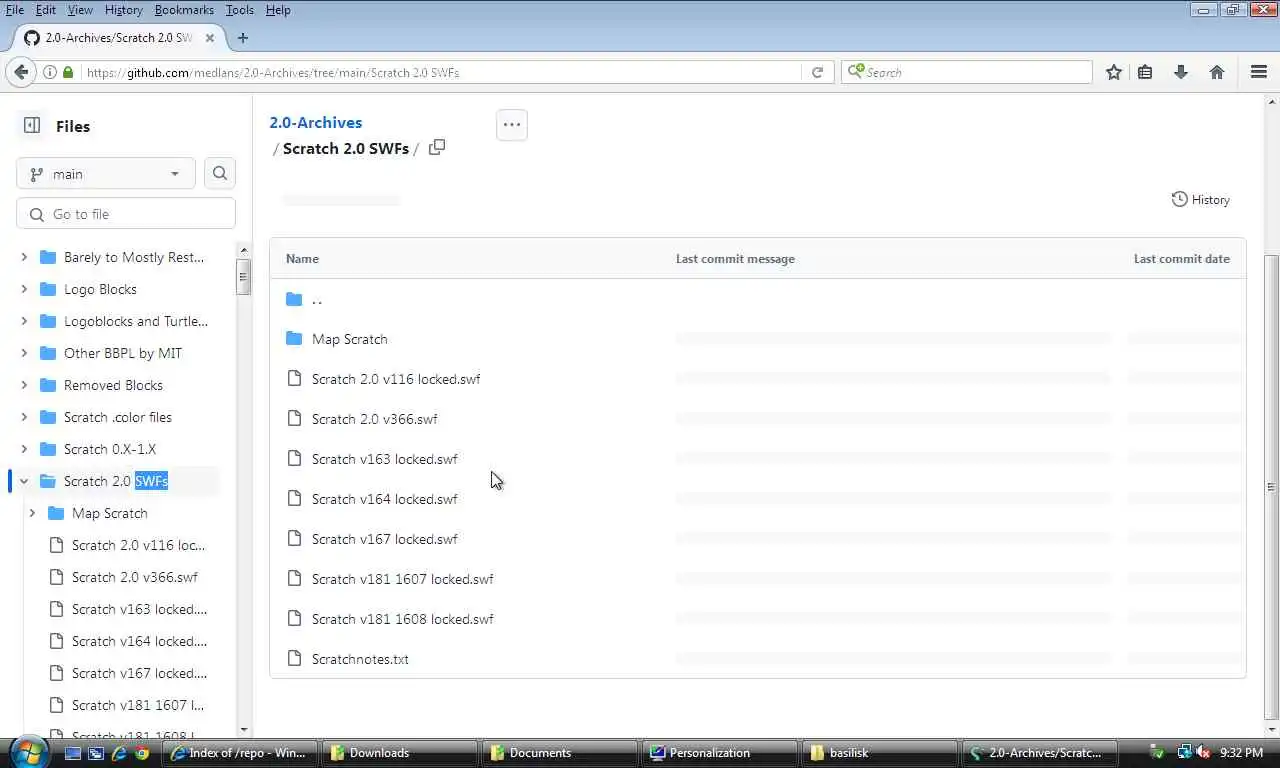Screen dimensions: 1280x768
Task: Click the volume muted tray icon
Action: pos(1203,752)
